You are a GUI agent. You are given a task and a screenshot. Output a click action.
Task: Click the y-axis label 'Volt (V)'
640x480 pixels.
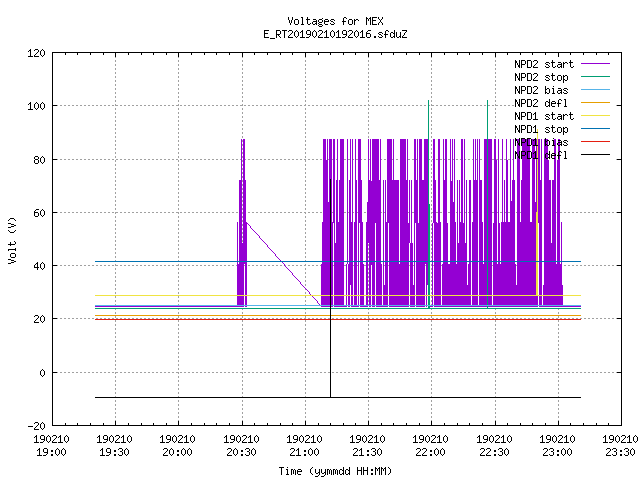(12, 240)
